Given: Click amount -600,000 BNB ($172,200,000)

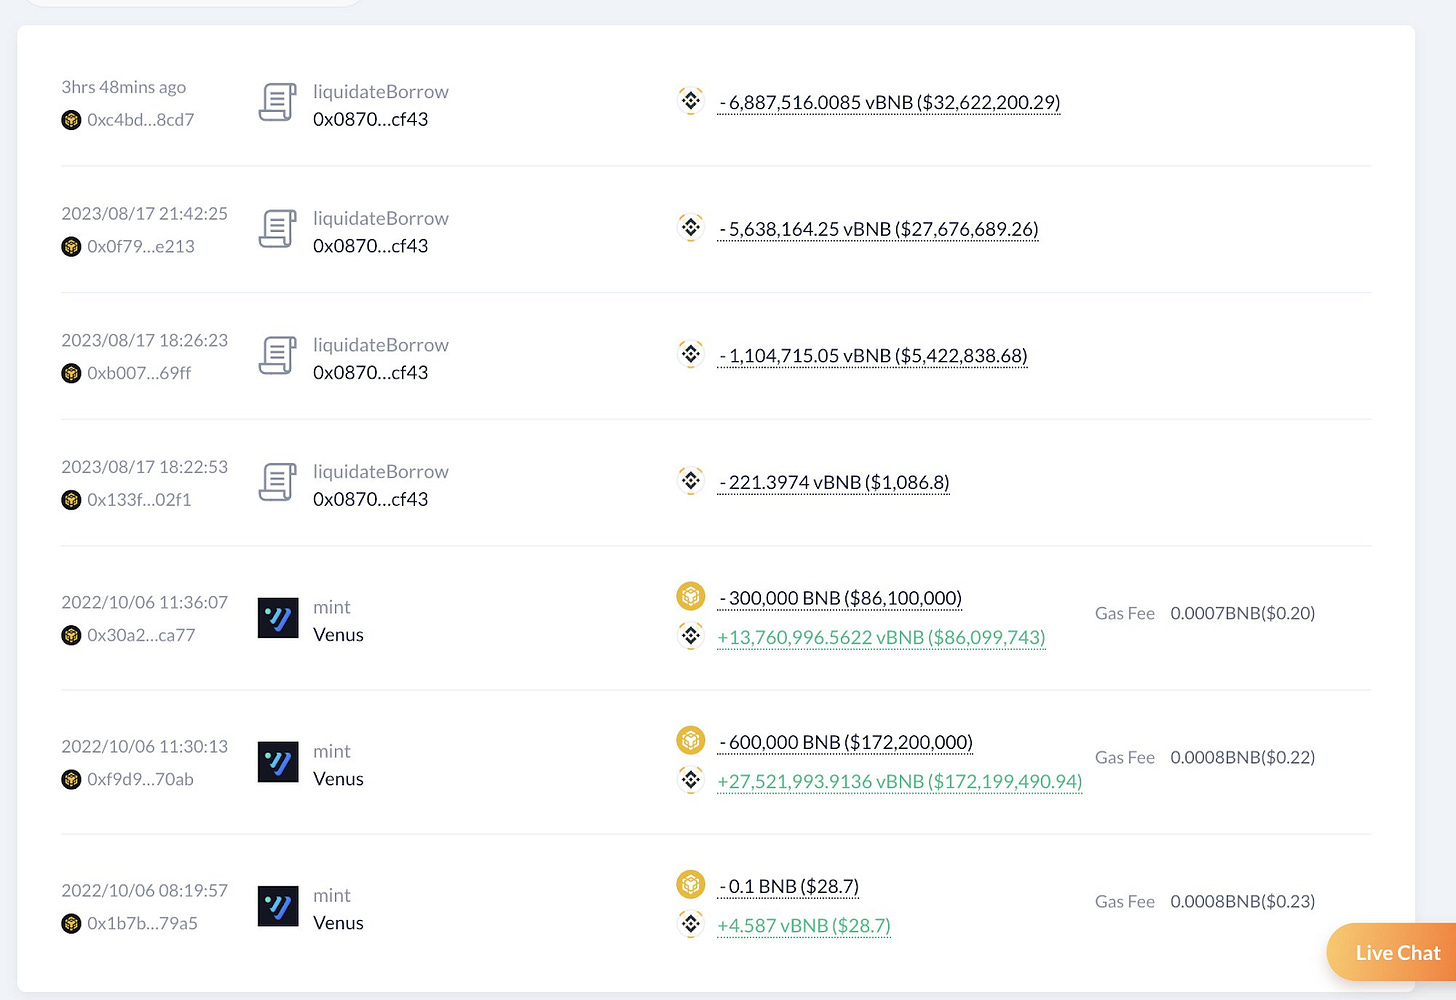Looking at the screenshot, I should pyautogui.click(x=846, y=743).
